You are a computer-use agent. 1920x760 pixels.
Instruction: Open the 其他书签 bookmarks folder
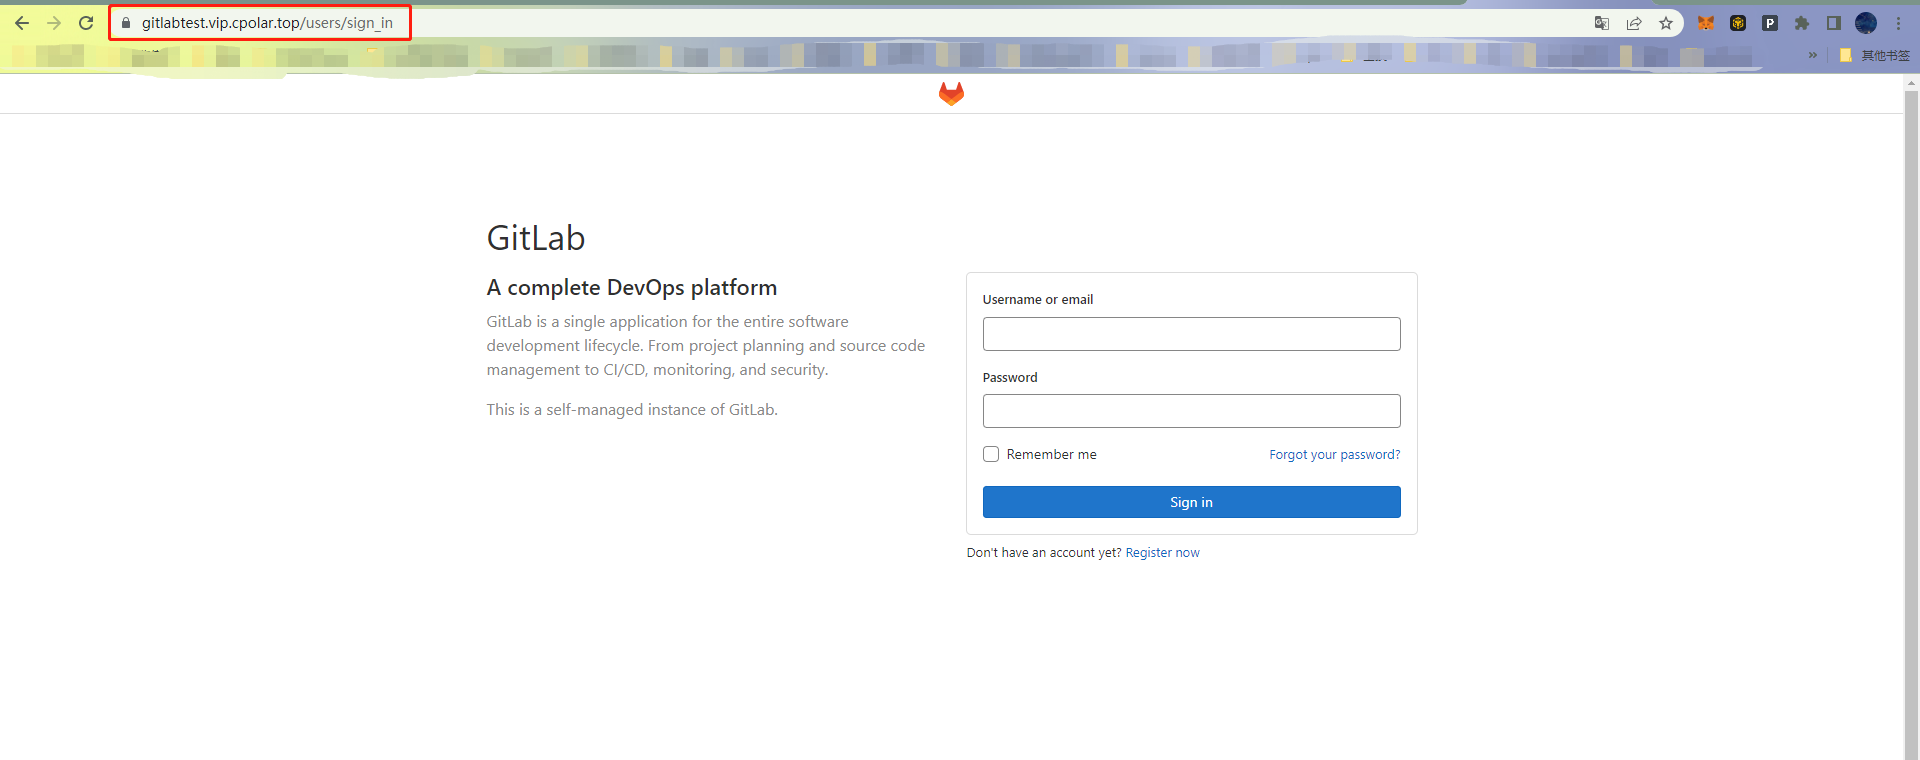[1875, 55]
